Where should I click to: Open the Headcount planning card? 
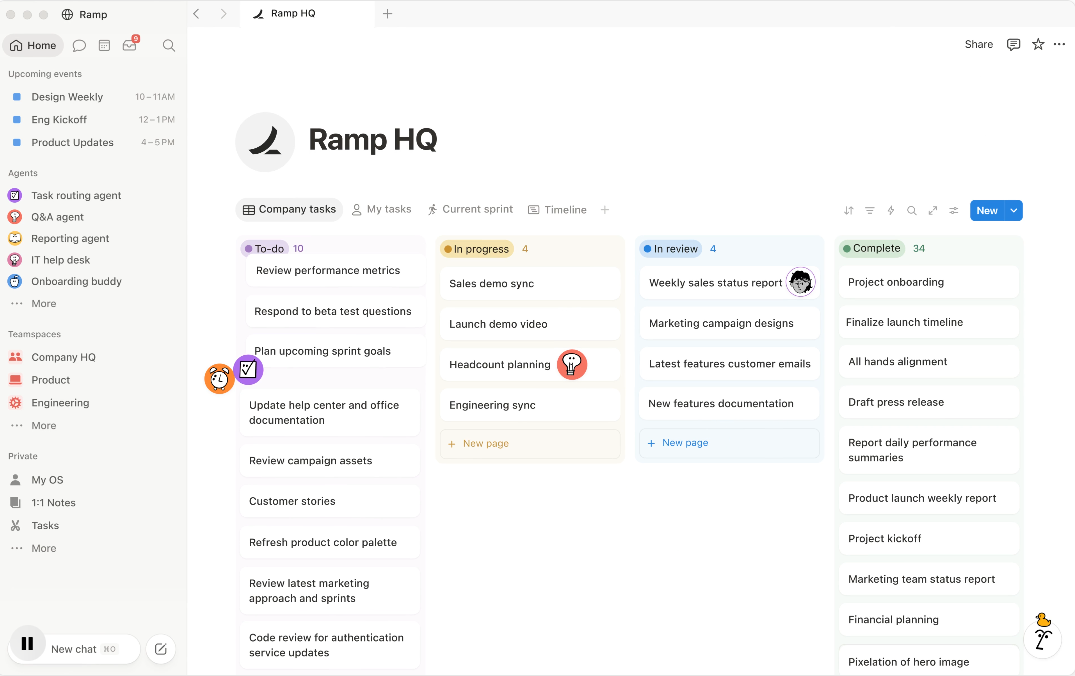click(530, 365)
